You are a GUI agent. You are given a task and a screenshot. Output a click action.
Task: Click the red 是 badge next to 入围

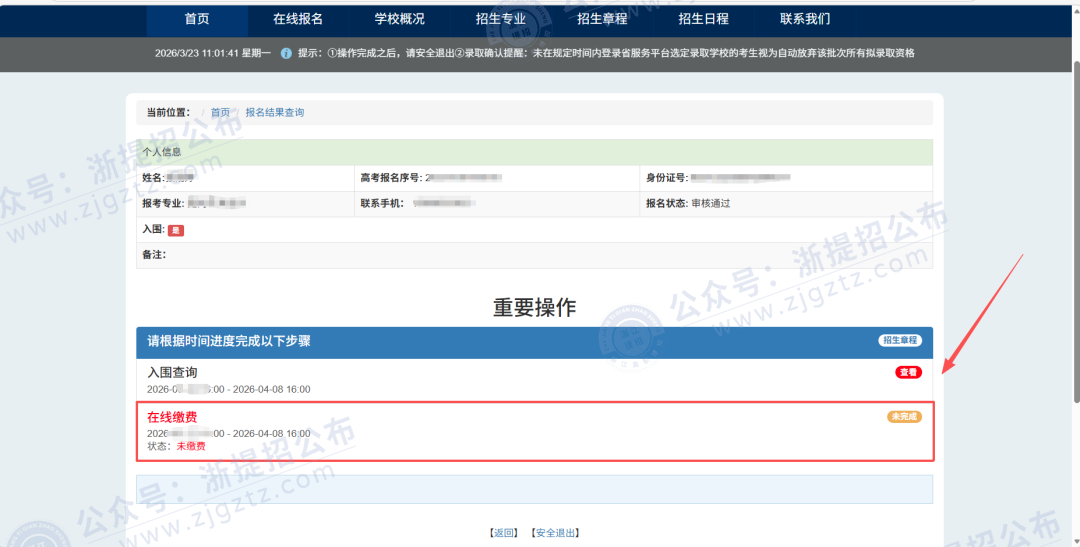pos(176,230)
